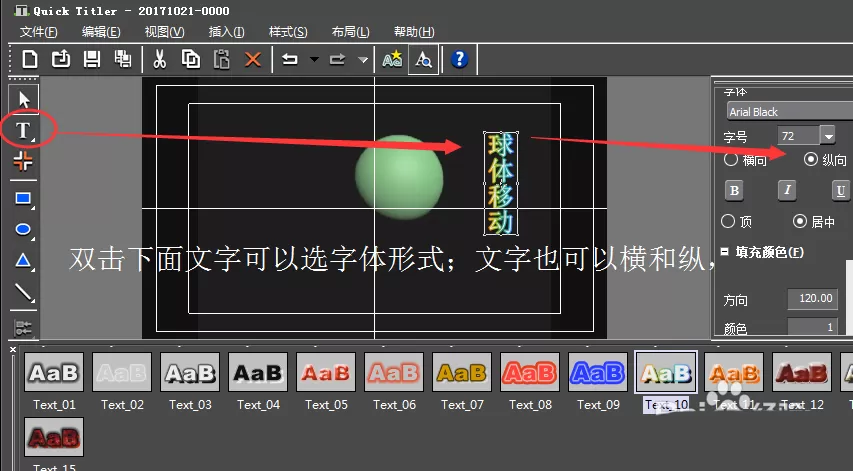Select the line drawing tool
This screenshot has width=853, height=471.
tap(23, 293)
